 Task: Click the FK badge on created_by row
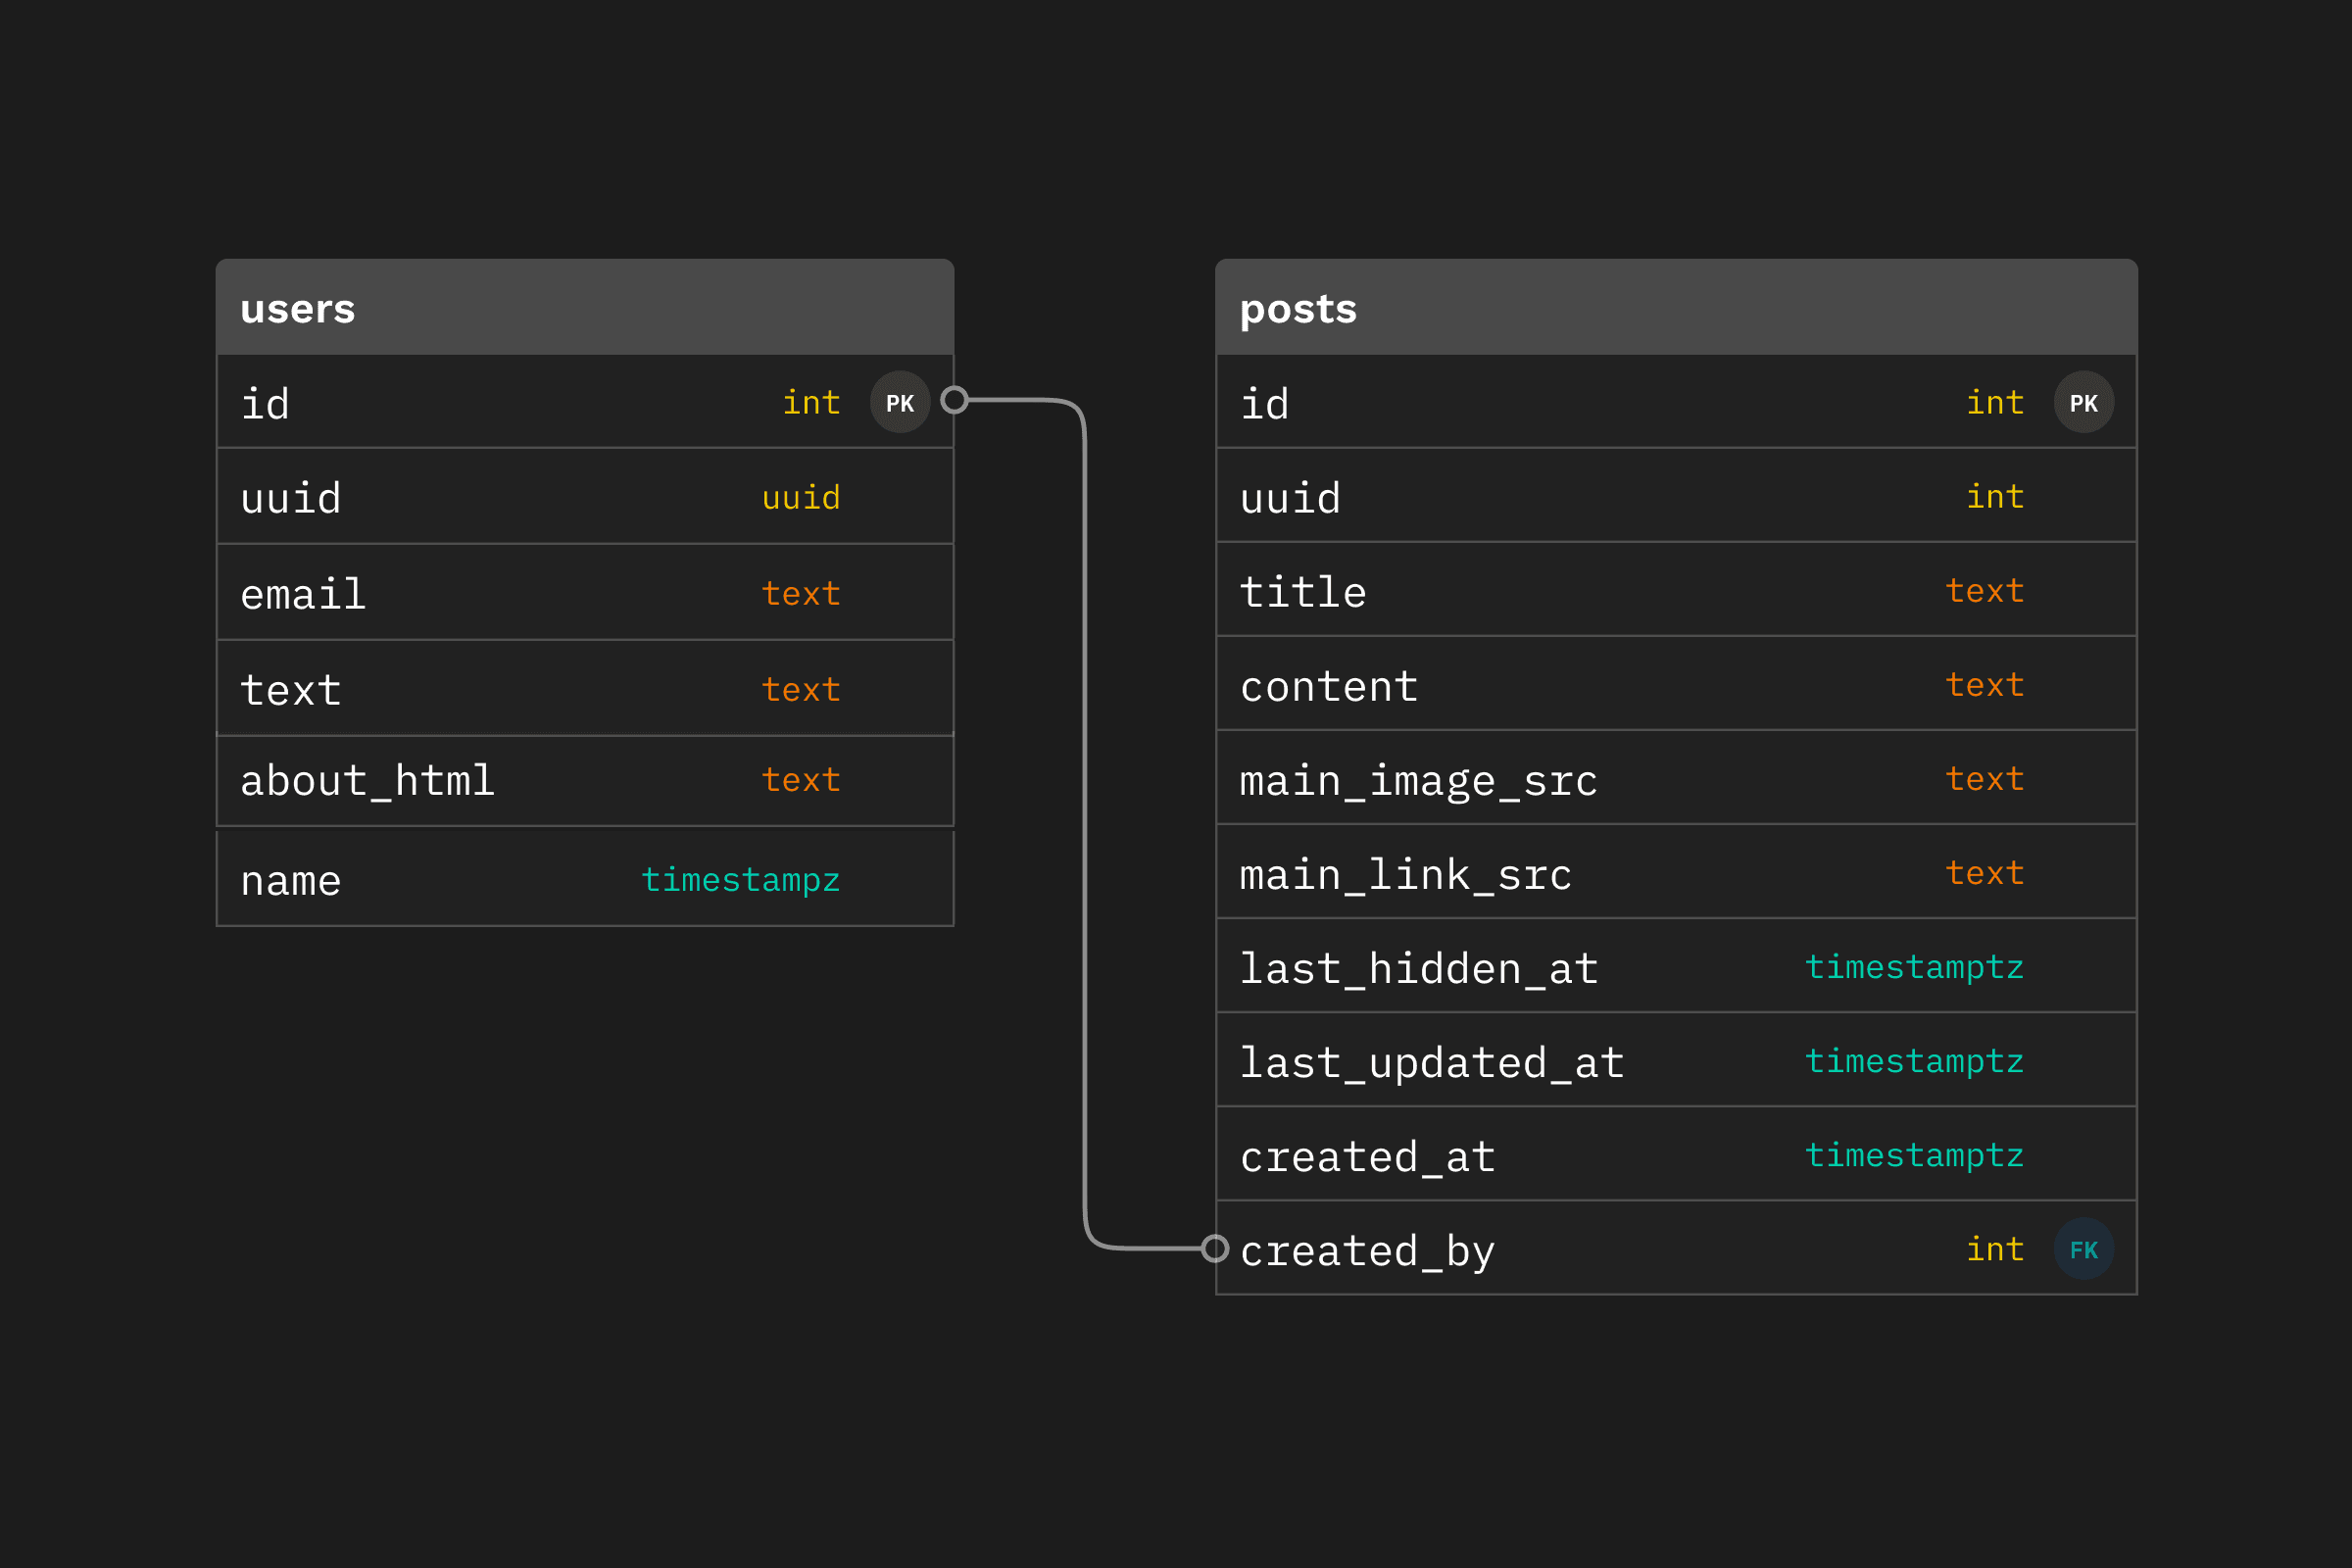(2083, 1249)
